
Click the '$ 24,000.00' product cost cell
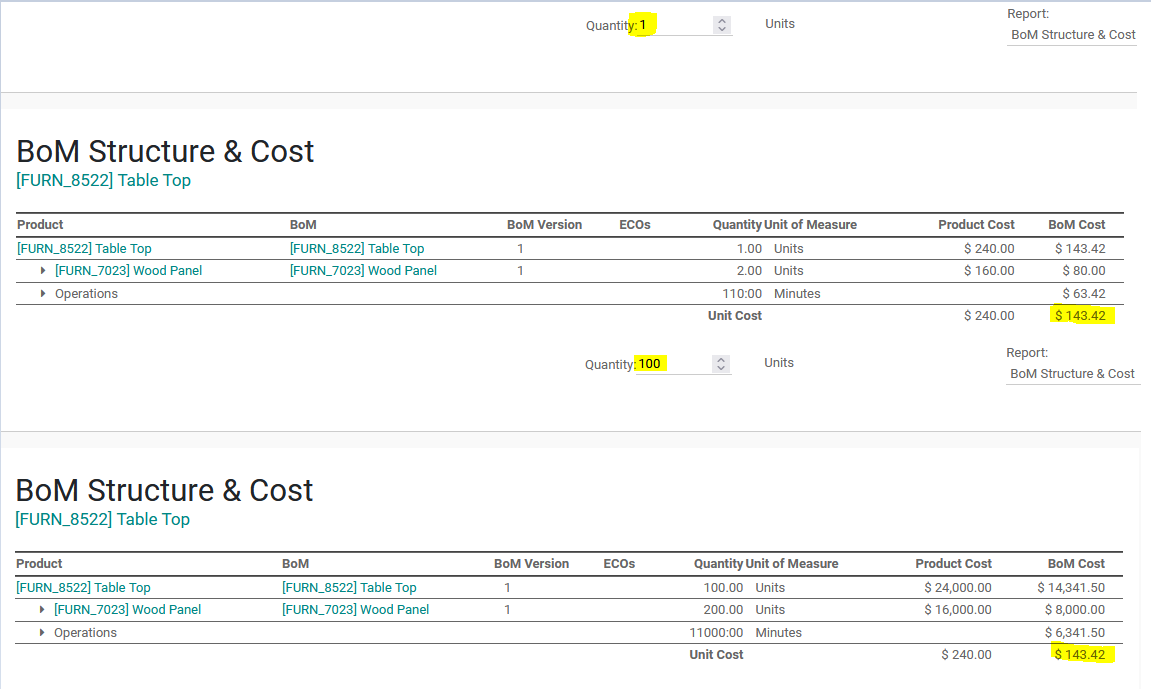point(958,588)
